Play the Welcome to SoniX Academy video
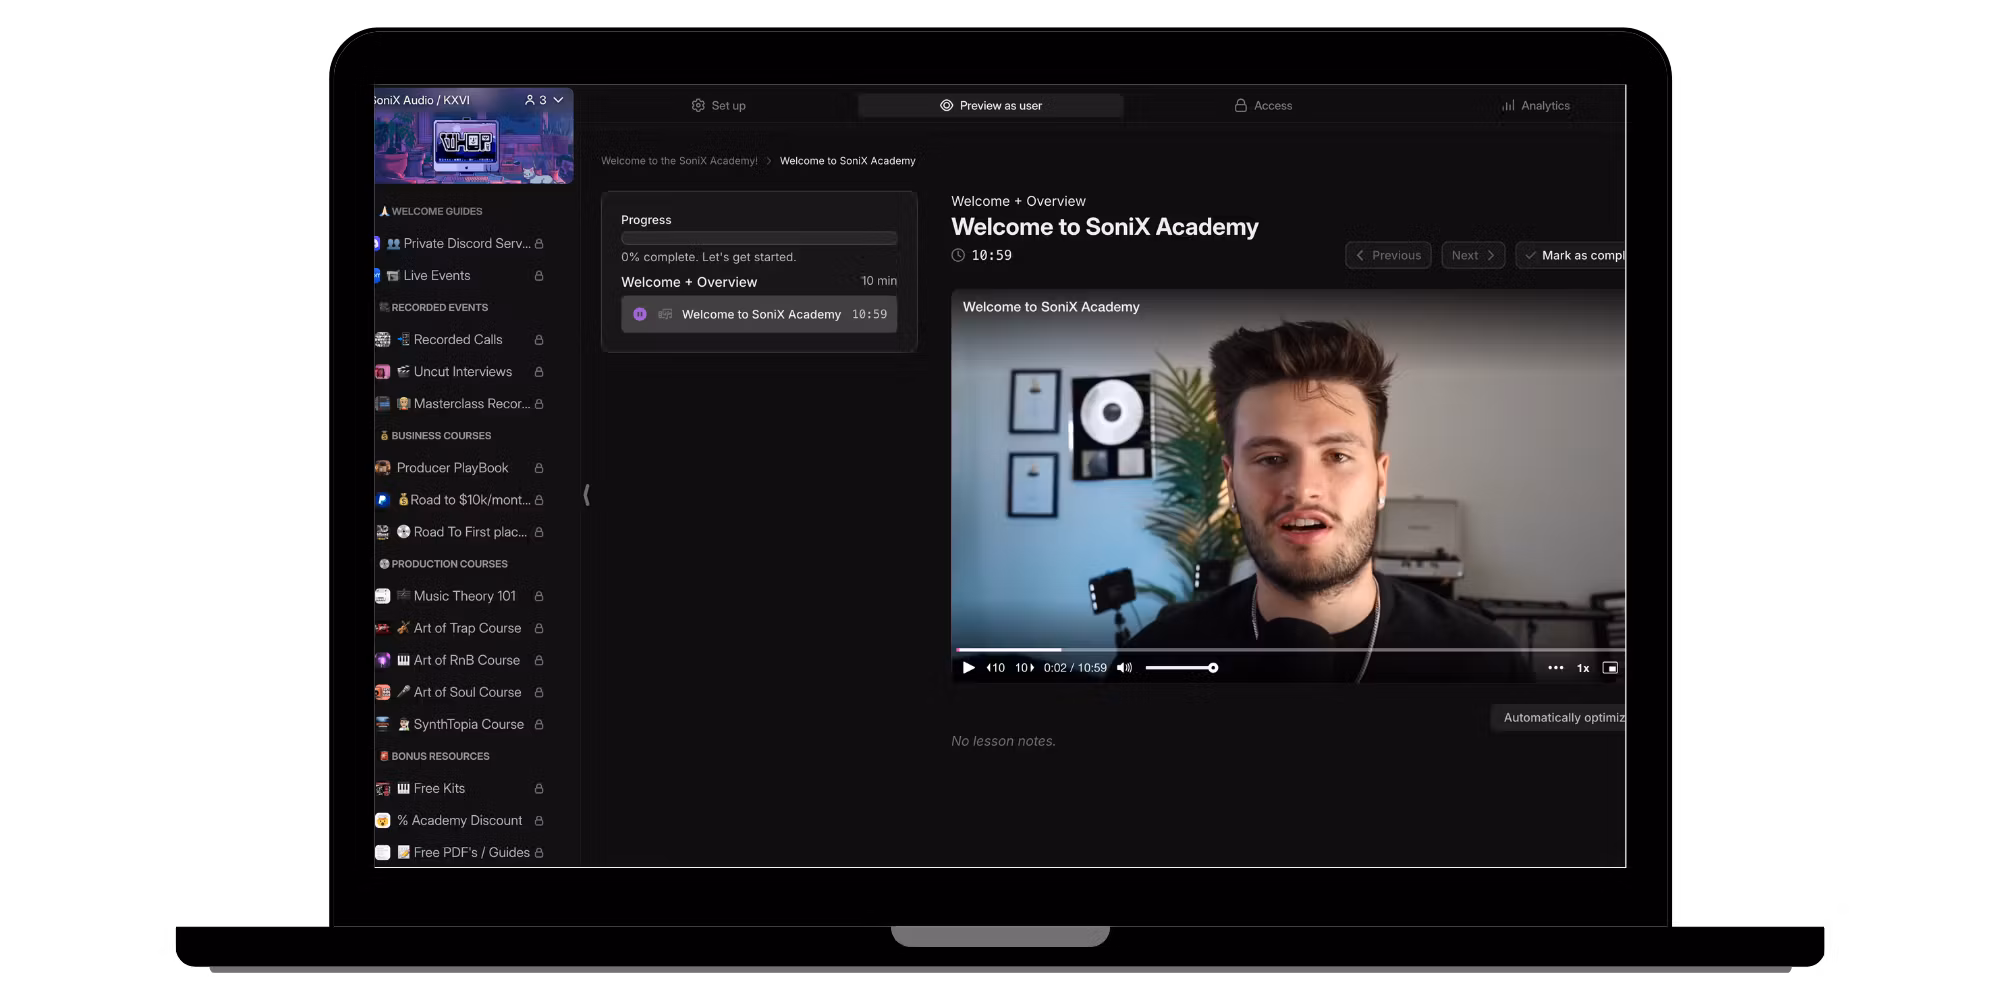 click(968, 668)
